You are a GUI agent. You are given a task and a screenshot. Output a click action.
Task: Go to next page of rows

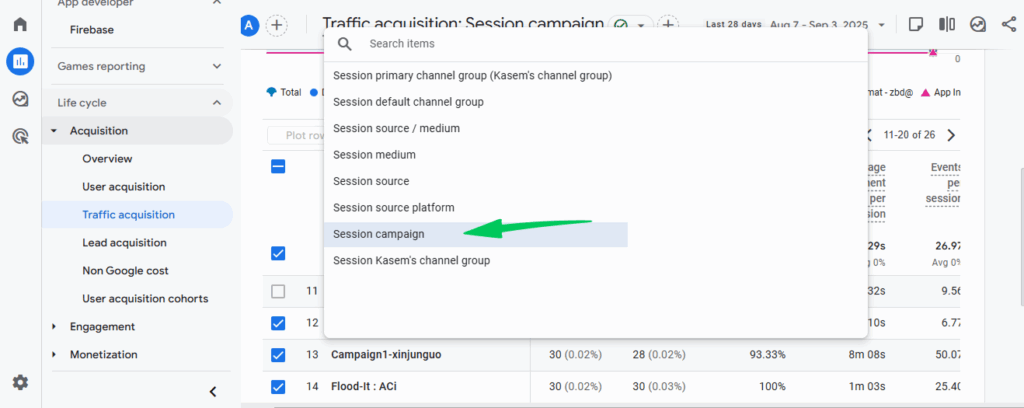(x=951, y=135)
